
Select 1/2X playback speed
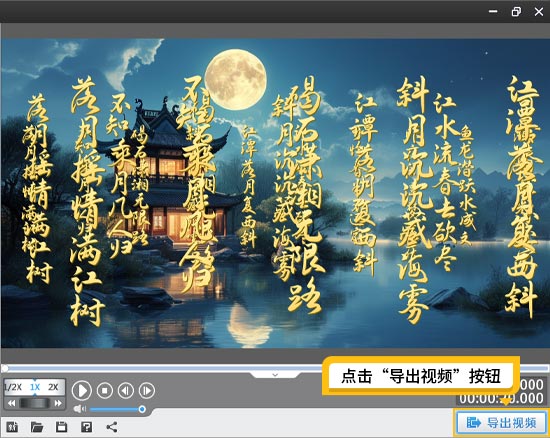point(13,387)
